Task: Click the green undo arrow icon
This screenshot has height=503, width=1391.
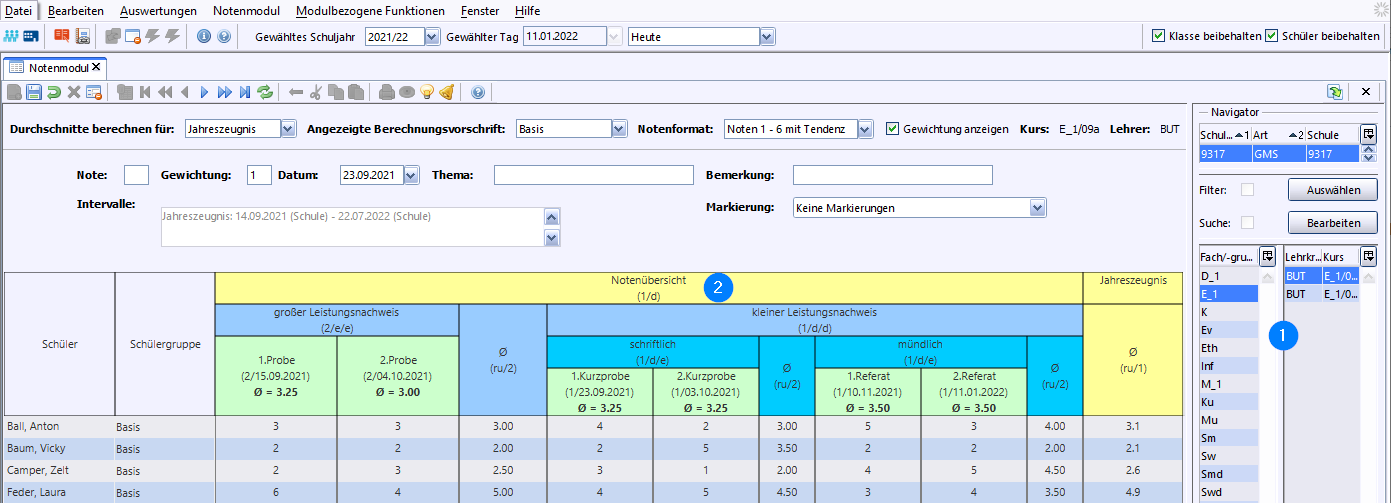Action: [53, 92]
